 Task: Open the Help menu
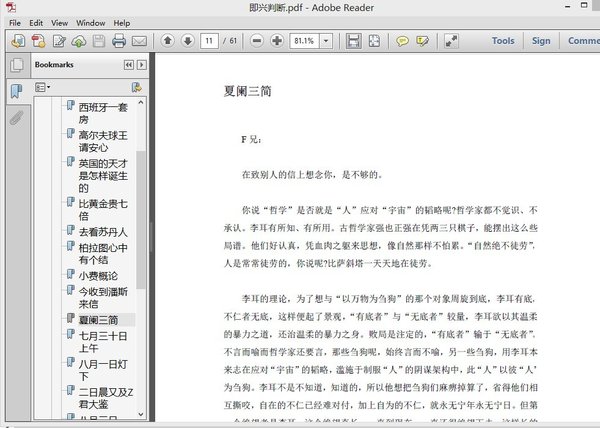coord(122,23)
